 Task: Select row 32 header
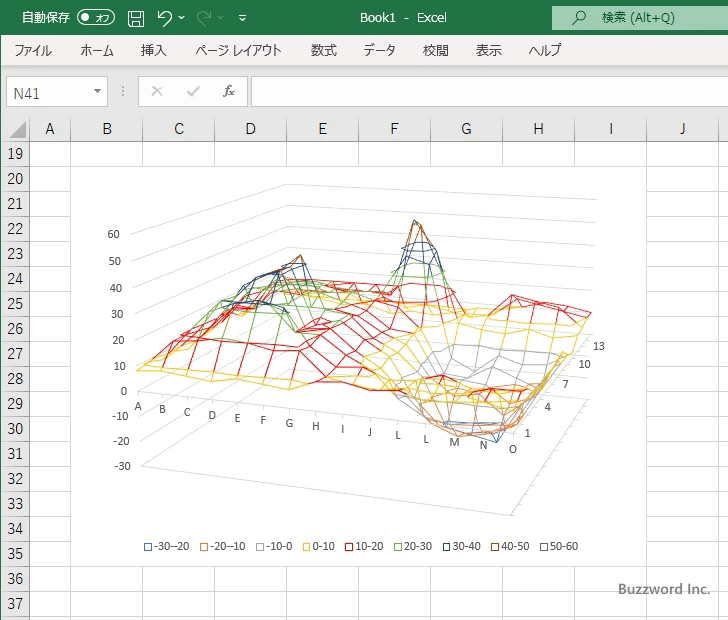(15, 479)
